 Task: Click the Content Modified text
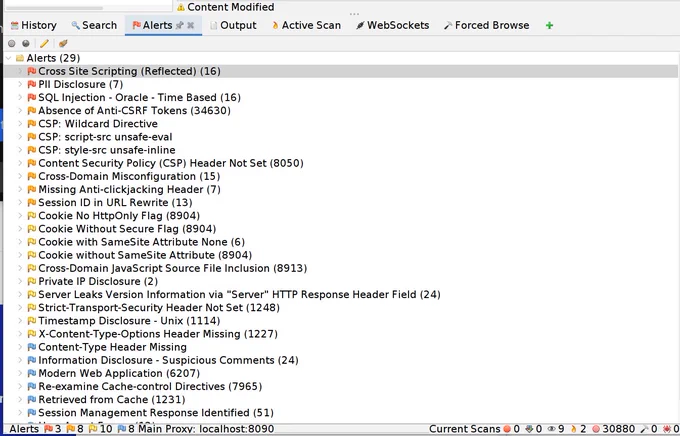[x=231, y=7]
